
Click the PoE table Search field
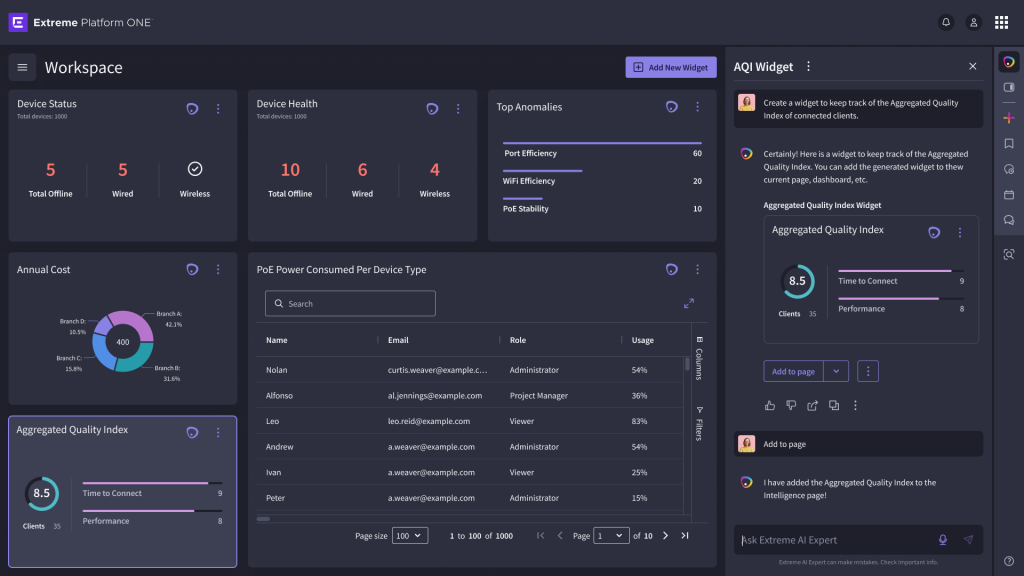(x=350, y=304)
